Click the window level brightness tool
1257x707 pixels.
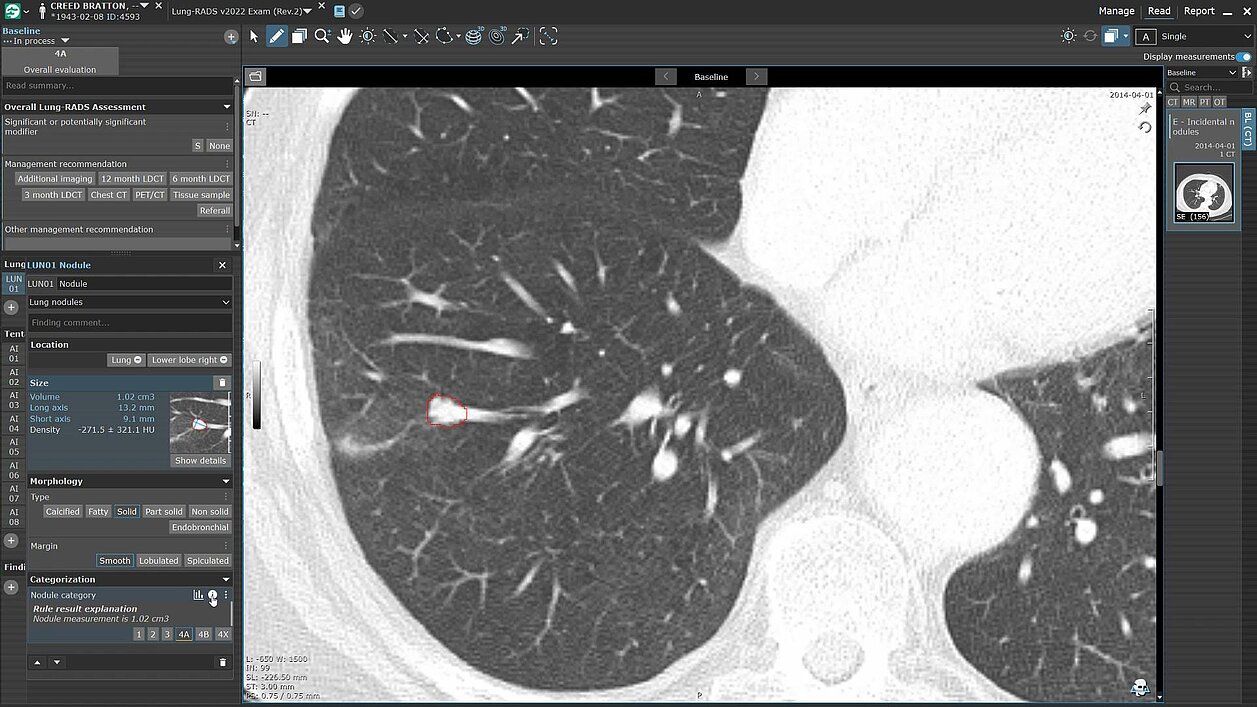(368, 36)
